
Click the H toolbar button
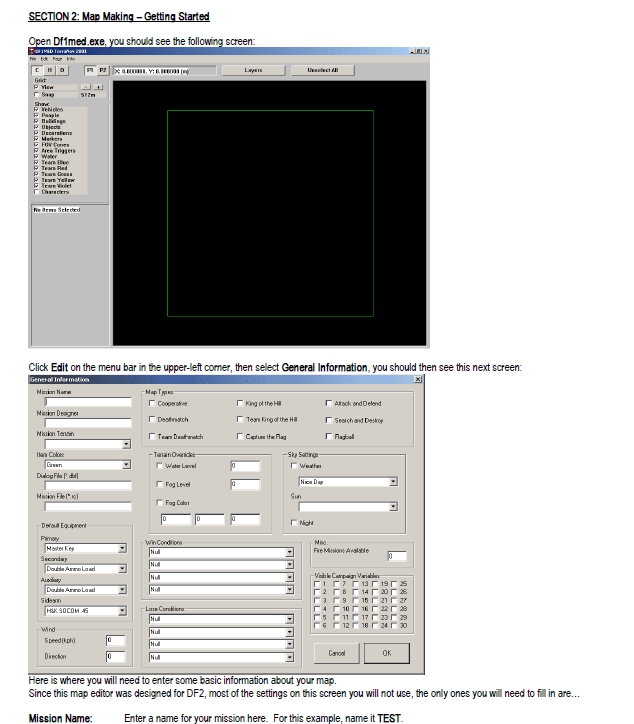(49, 70)
